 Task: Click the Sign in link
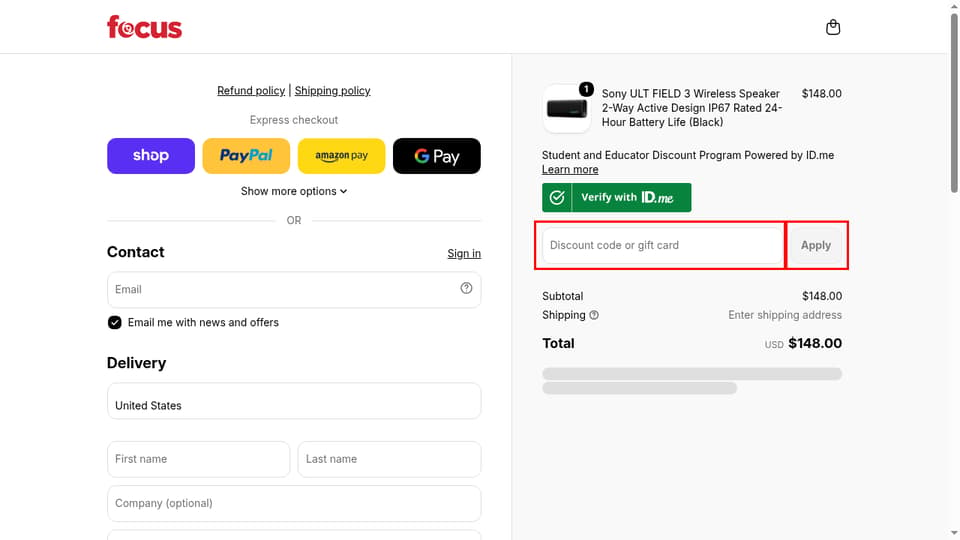click(464, 253)
